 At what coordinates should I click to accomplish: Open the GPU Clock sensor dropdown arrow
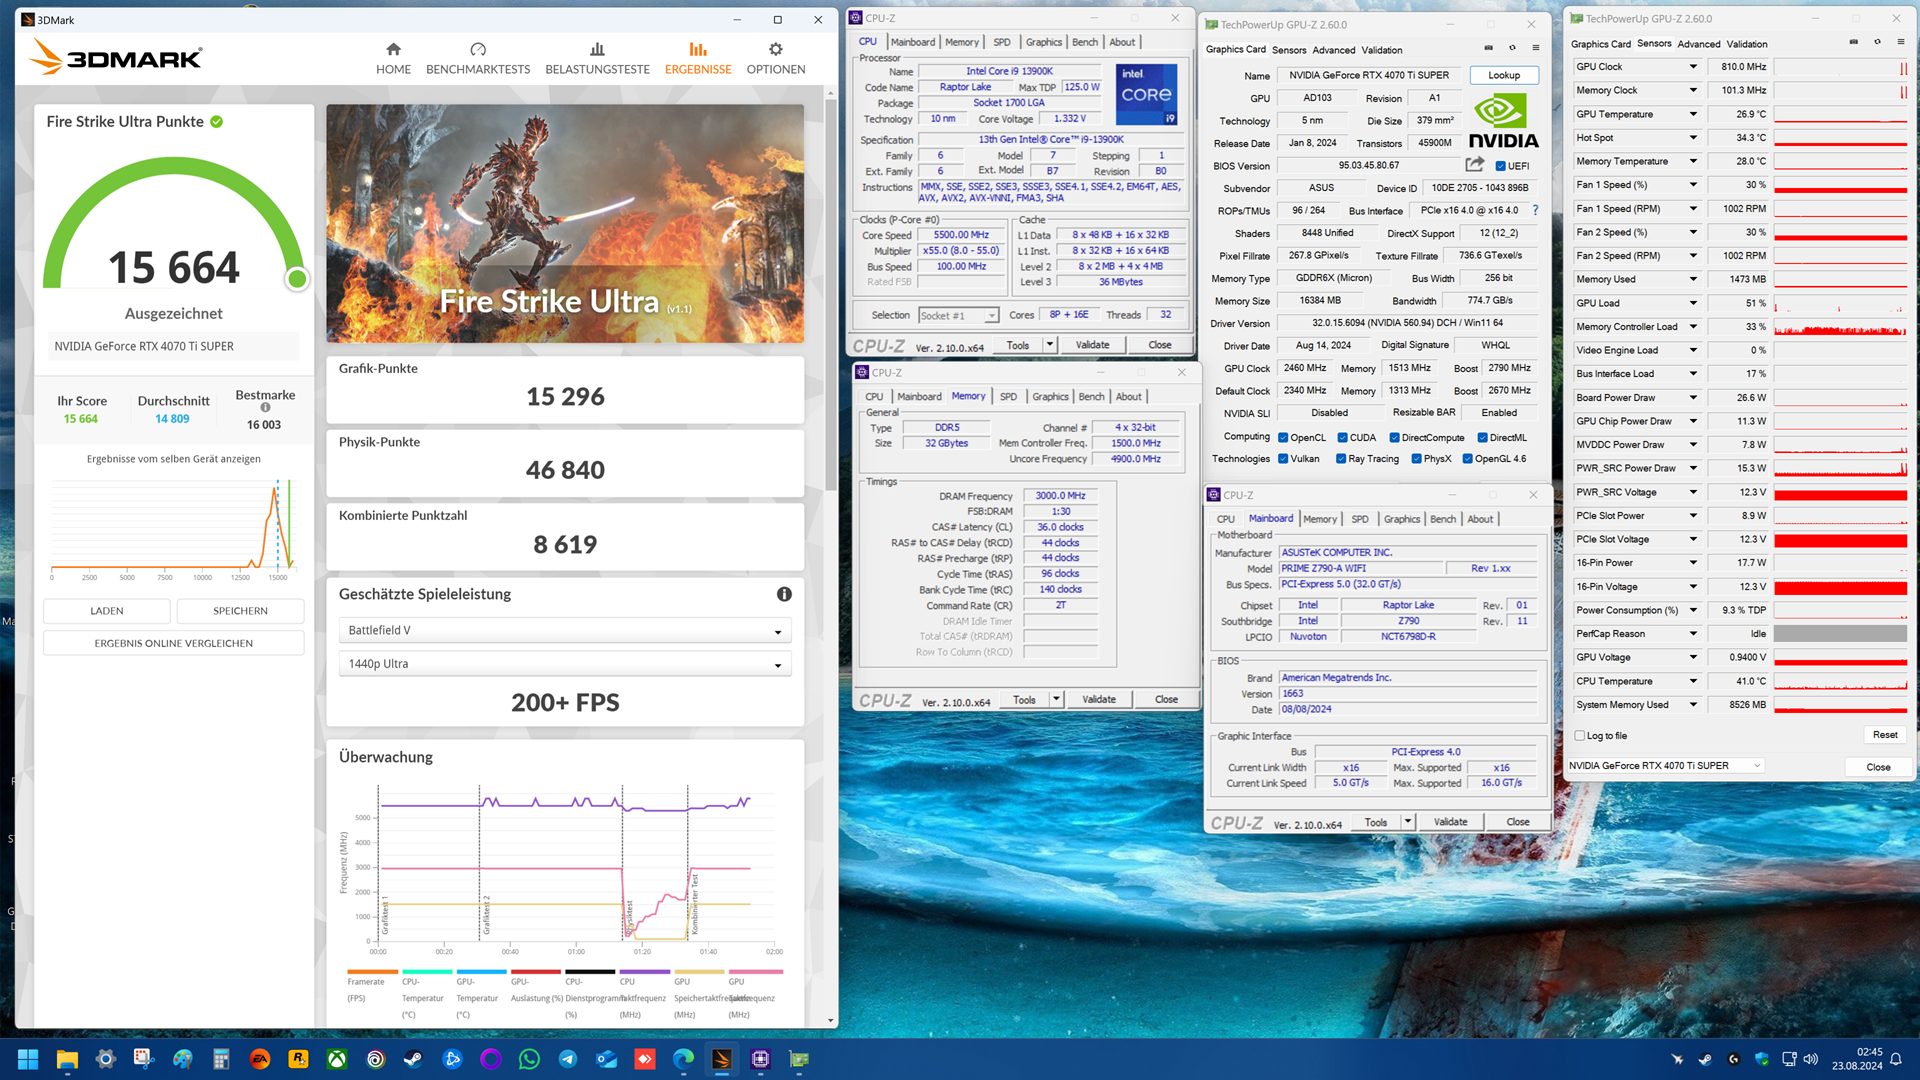click(x=1693, y=67)
